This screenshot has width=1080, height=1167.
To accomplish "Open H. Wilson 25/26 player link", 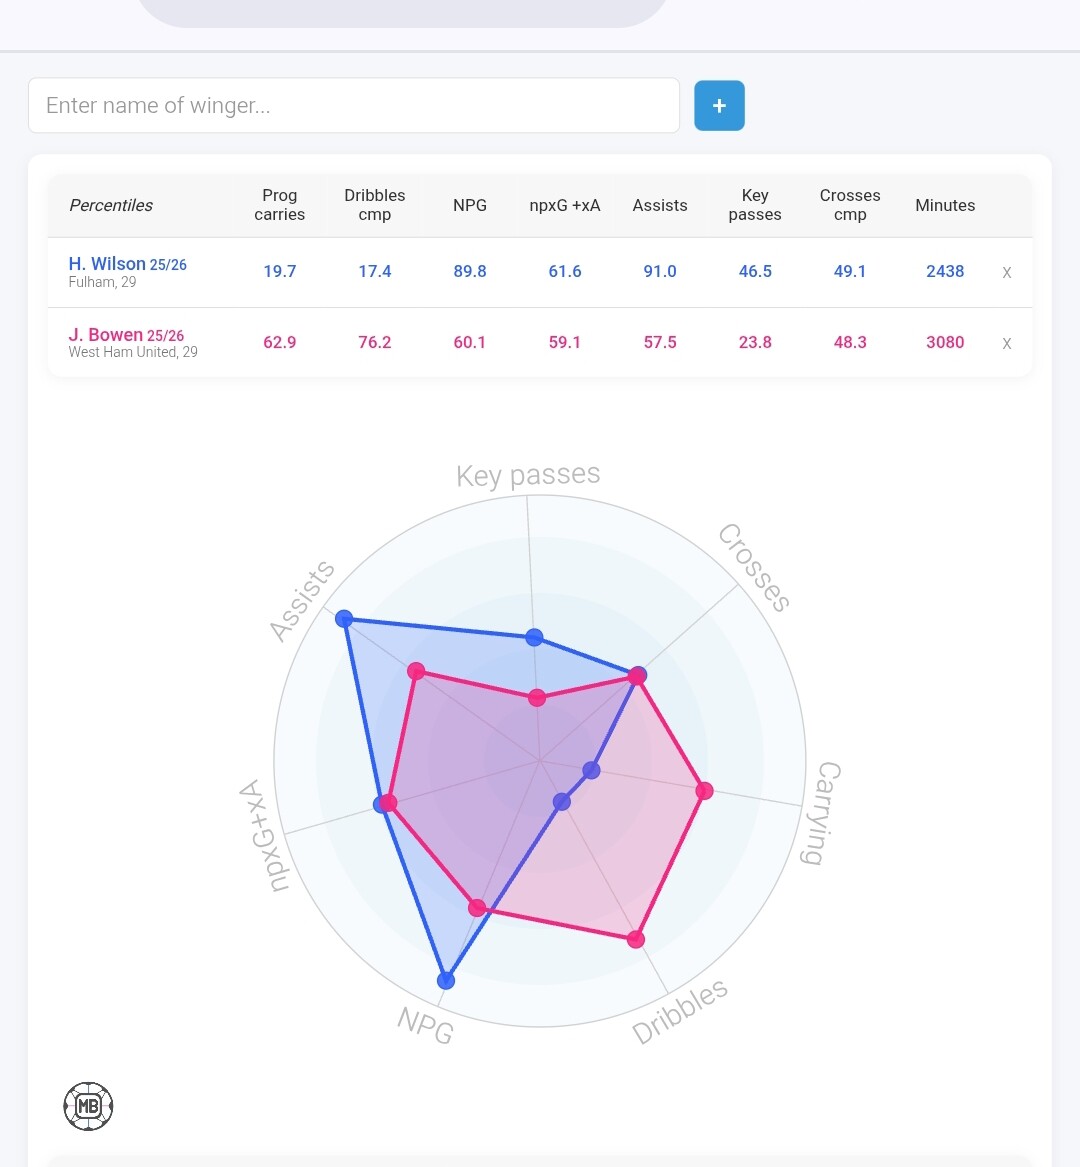I will tap(127, 264).
